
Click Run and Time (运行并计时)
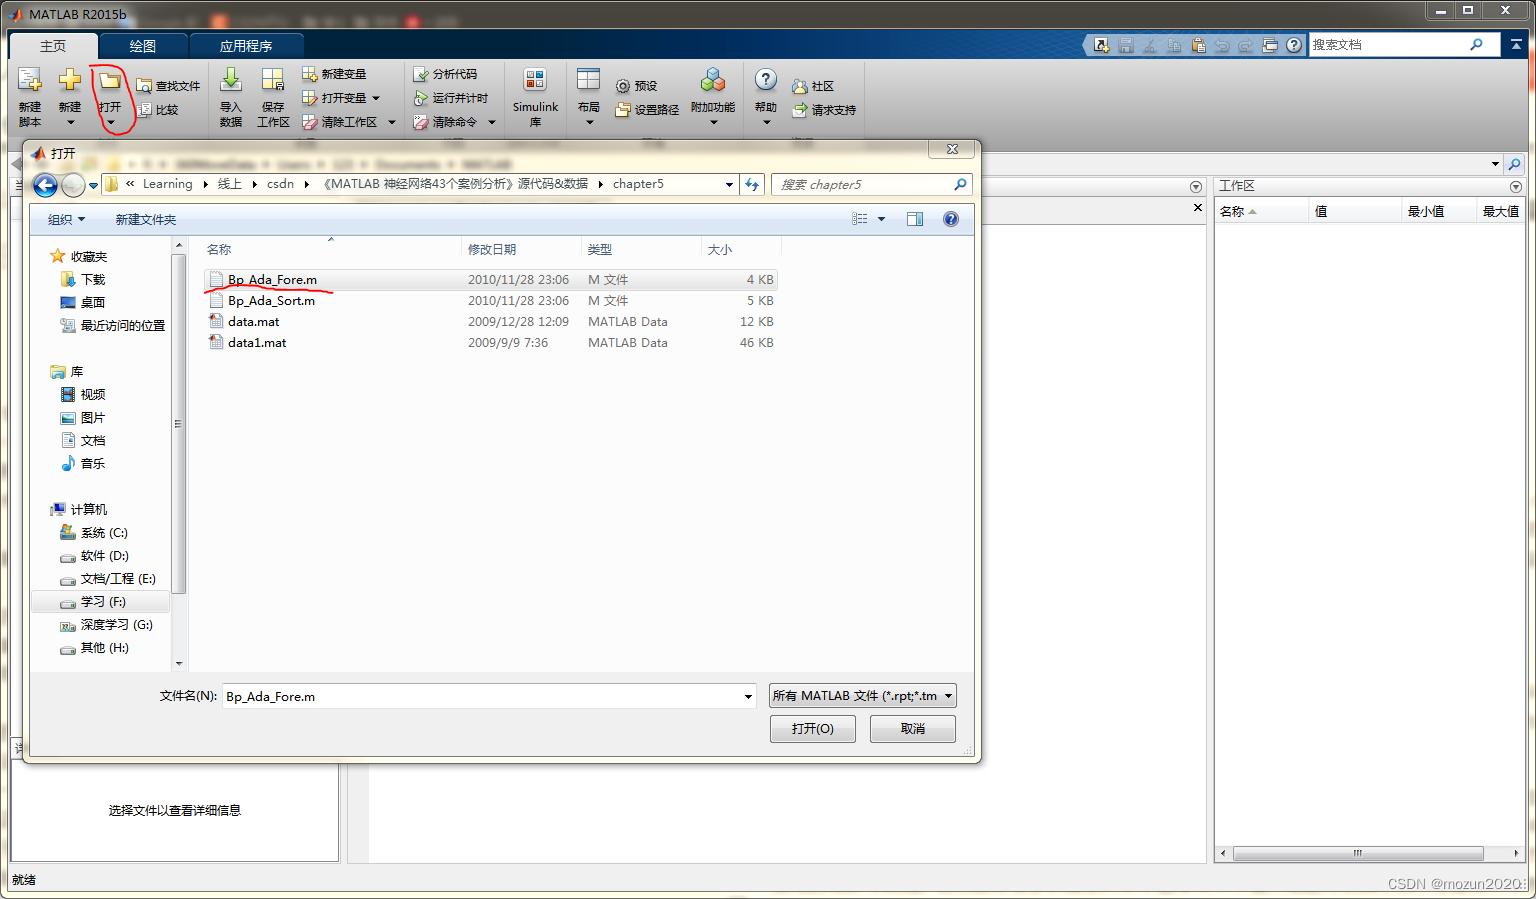450,98
